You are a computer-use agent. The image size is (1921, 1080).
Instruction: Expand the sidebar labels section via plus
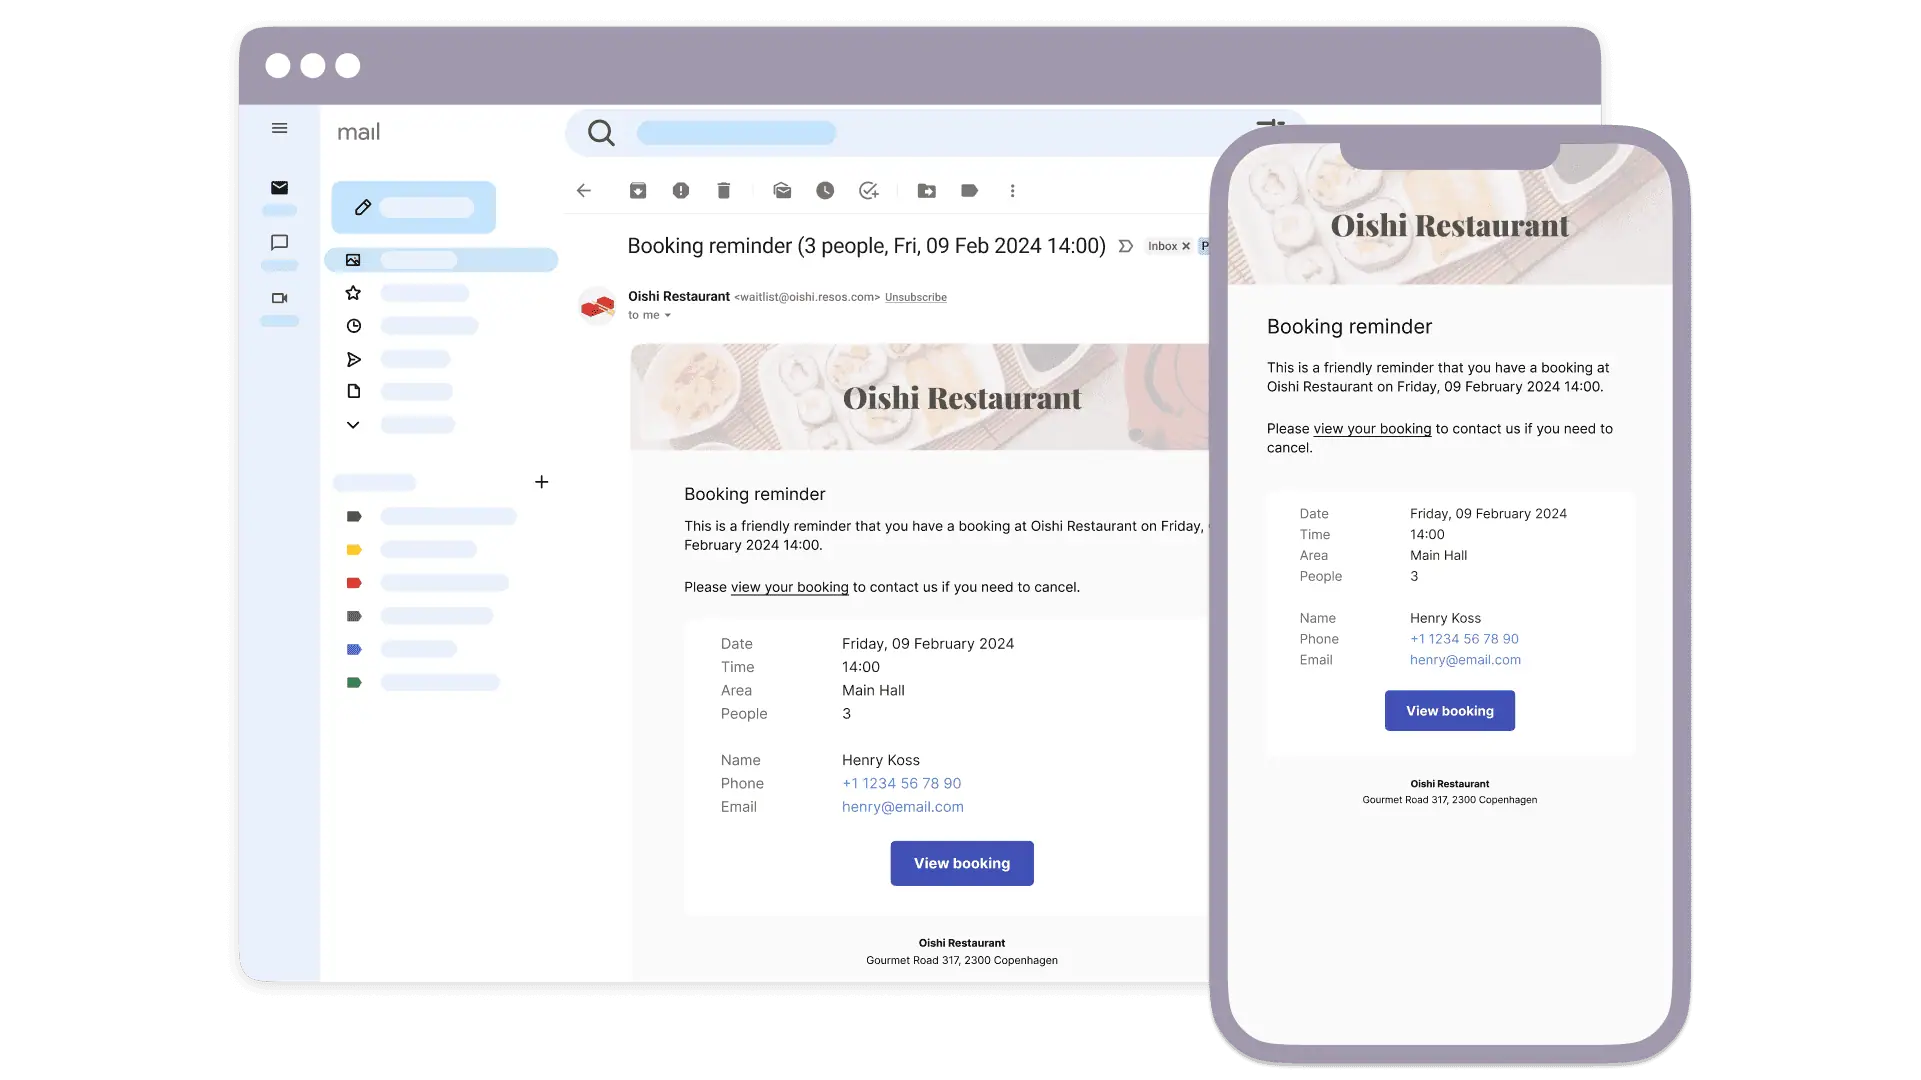pyautogui.click(x=541, y=481)
